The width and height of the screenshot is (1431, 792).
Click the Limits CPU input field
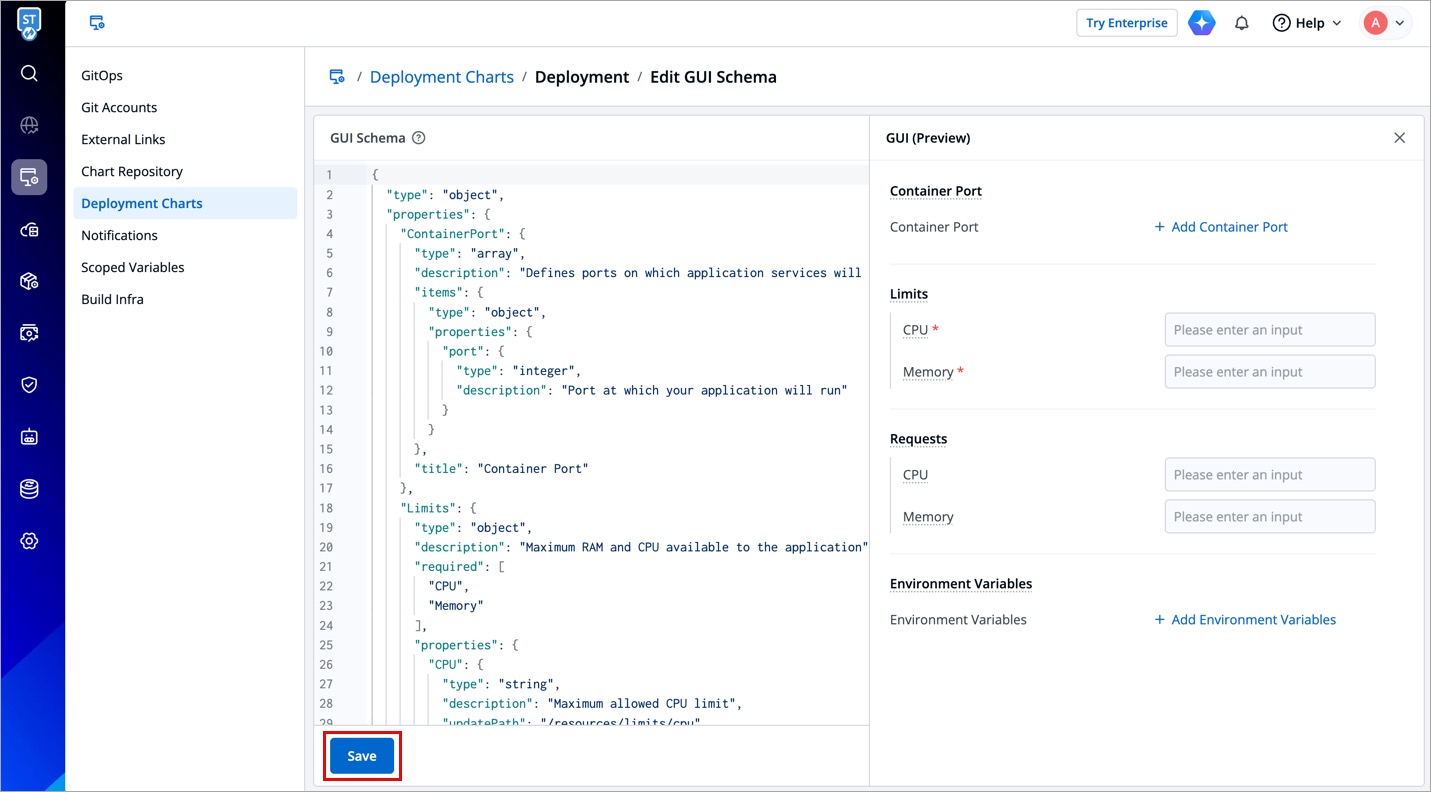1269,330
